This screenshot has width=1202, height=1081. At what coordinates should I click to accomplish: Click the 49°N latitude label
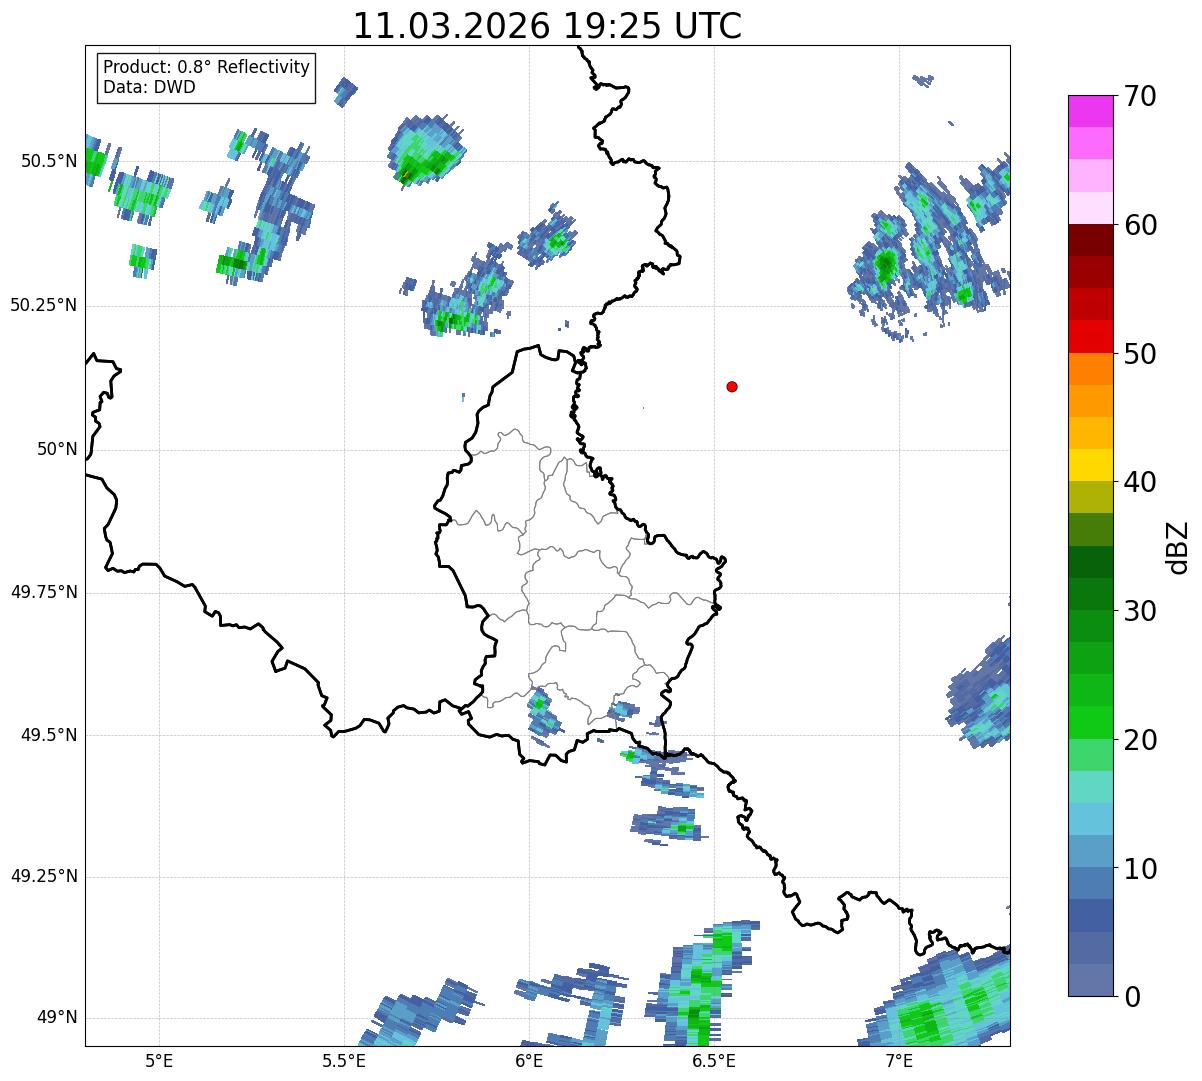point(57,1018)
